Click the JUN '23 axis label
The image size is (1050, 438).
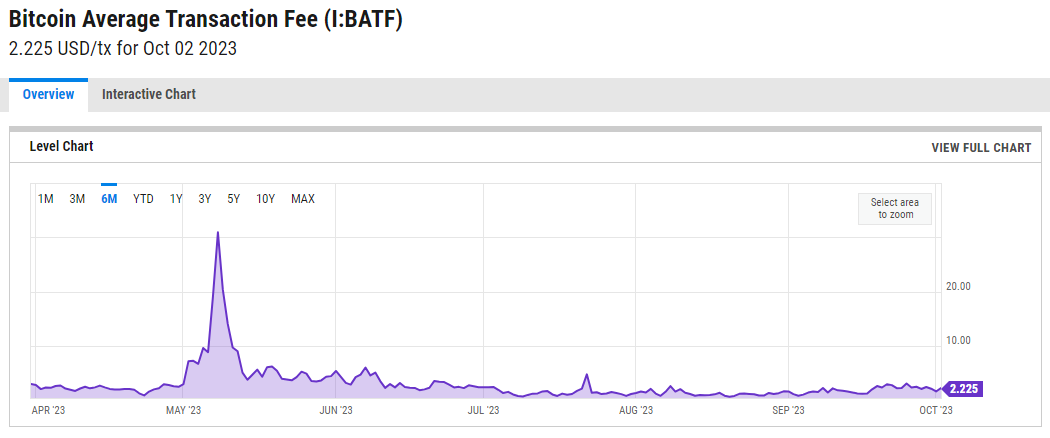(335, 410)
